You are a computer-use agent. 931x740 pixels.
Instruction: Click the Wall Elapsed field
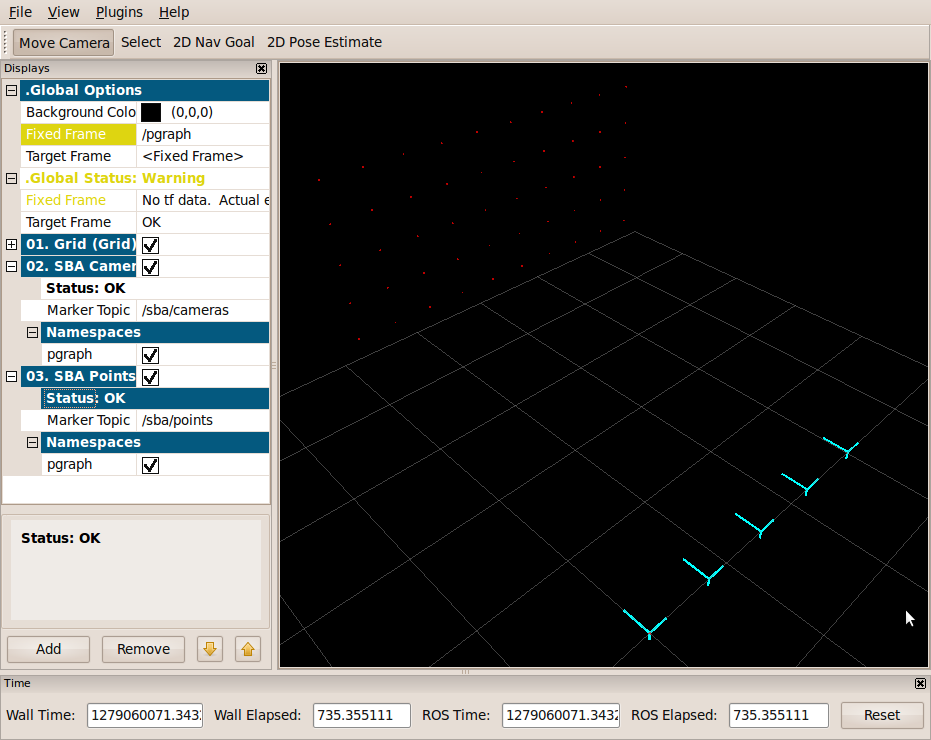coord(362,715)
